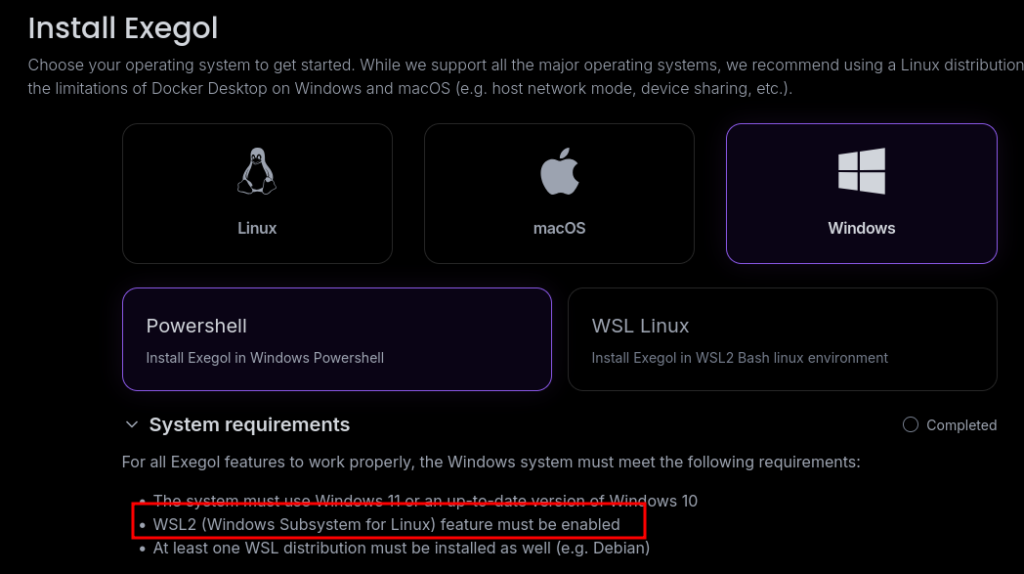This screenshot has width=1024, height=574.
Task: Click the 'For all Exegol features' sentence
Action: [x=491, y=462]
